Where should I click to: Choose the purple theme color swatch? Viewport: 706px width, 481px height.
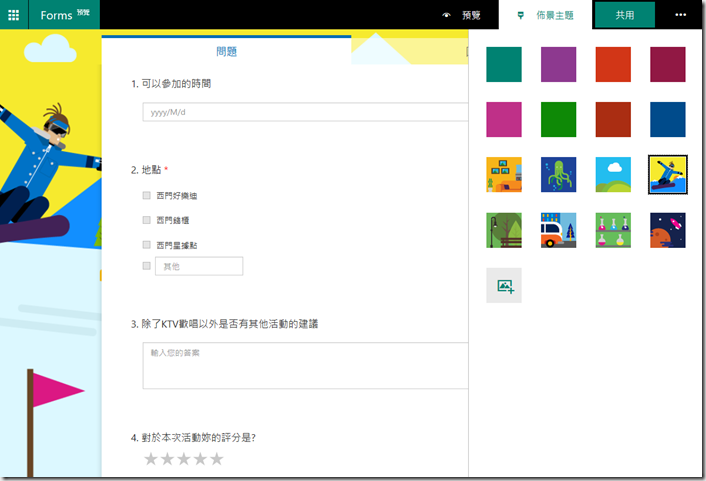(x=558, y=64)
